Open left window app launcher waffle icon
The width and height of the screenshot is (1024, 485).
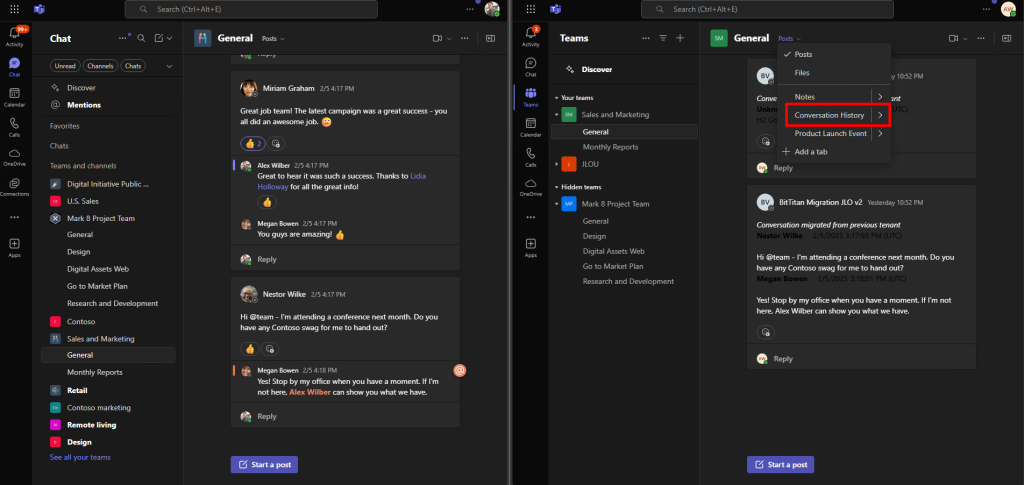tap(14, 9)
